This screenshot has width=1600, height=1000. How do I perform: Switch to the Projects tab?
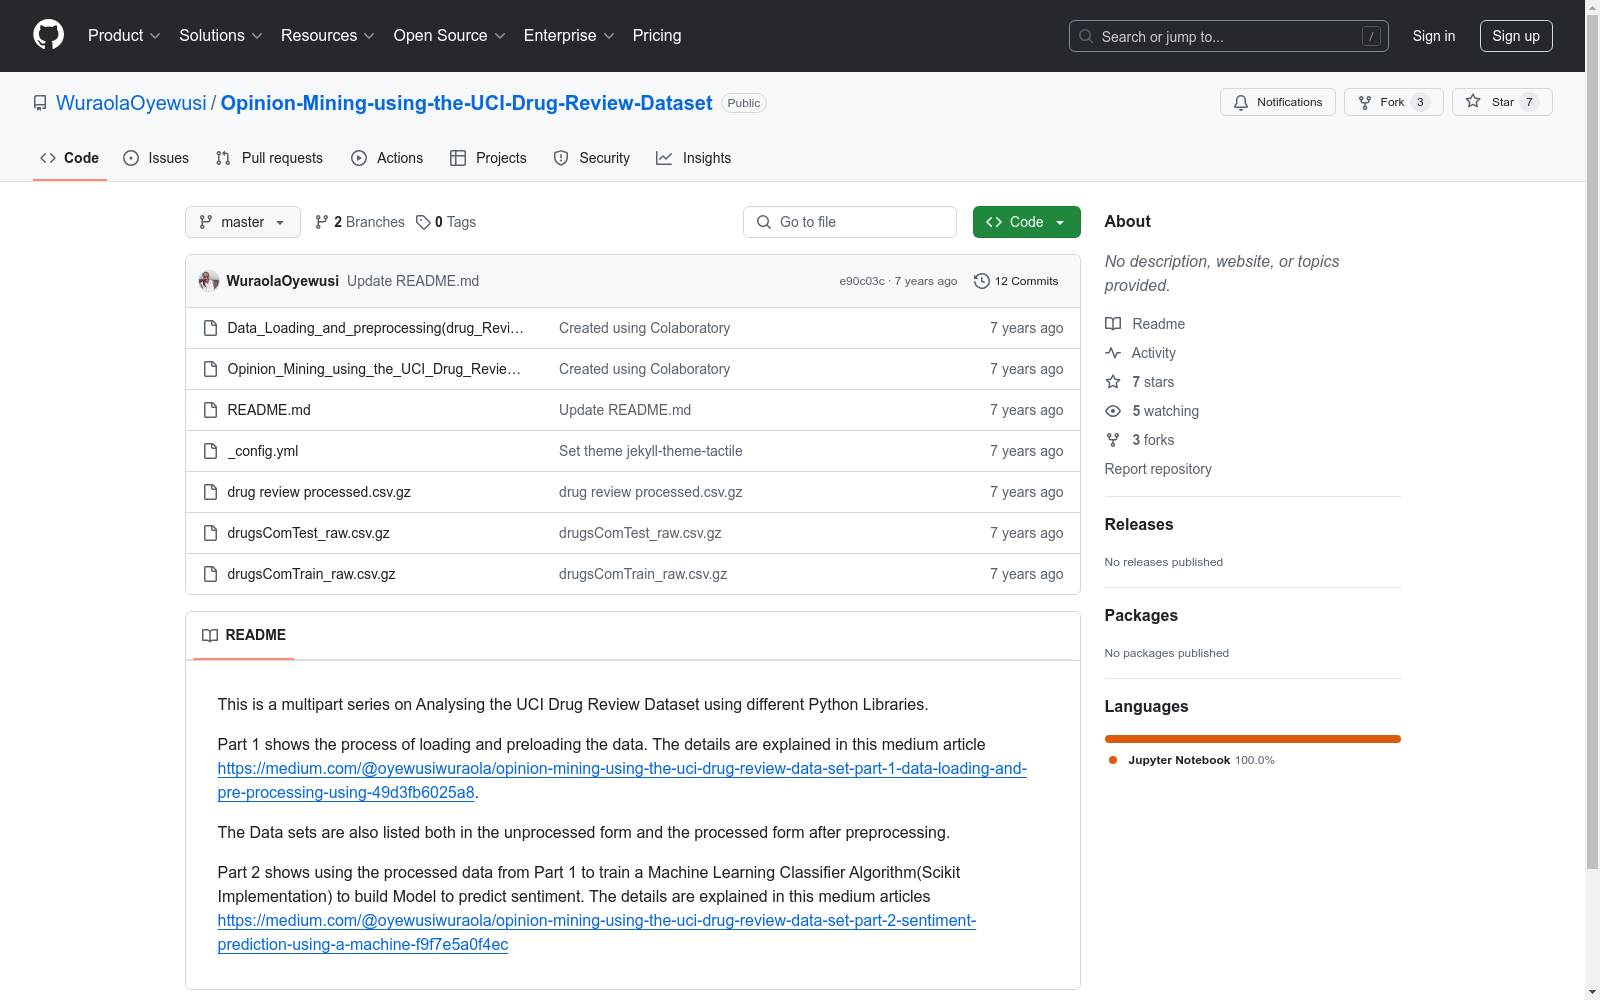coord(488,158)
